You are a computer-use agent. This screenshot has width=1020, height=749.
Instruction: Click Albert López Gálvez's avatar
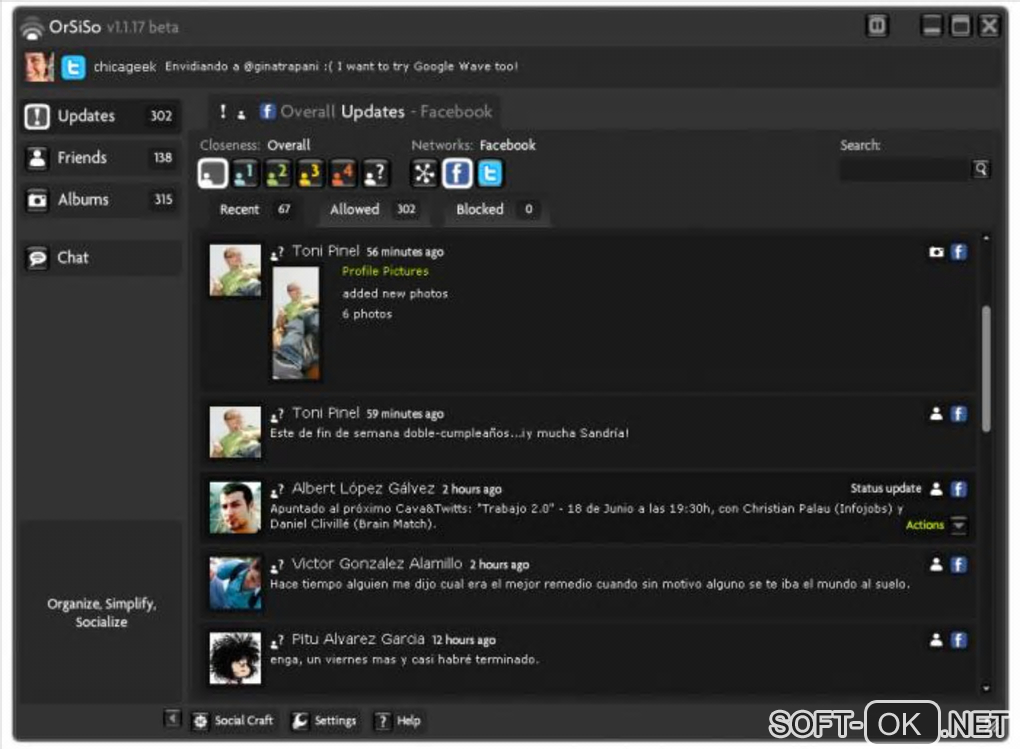tap(235, 508)
